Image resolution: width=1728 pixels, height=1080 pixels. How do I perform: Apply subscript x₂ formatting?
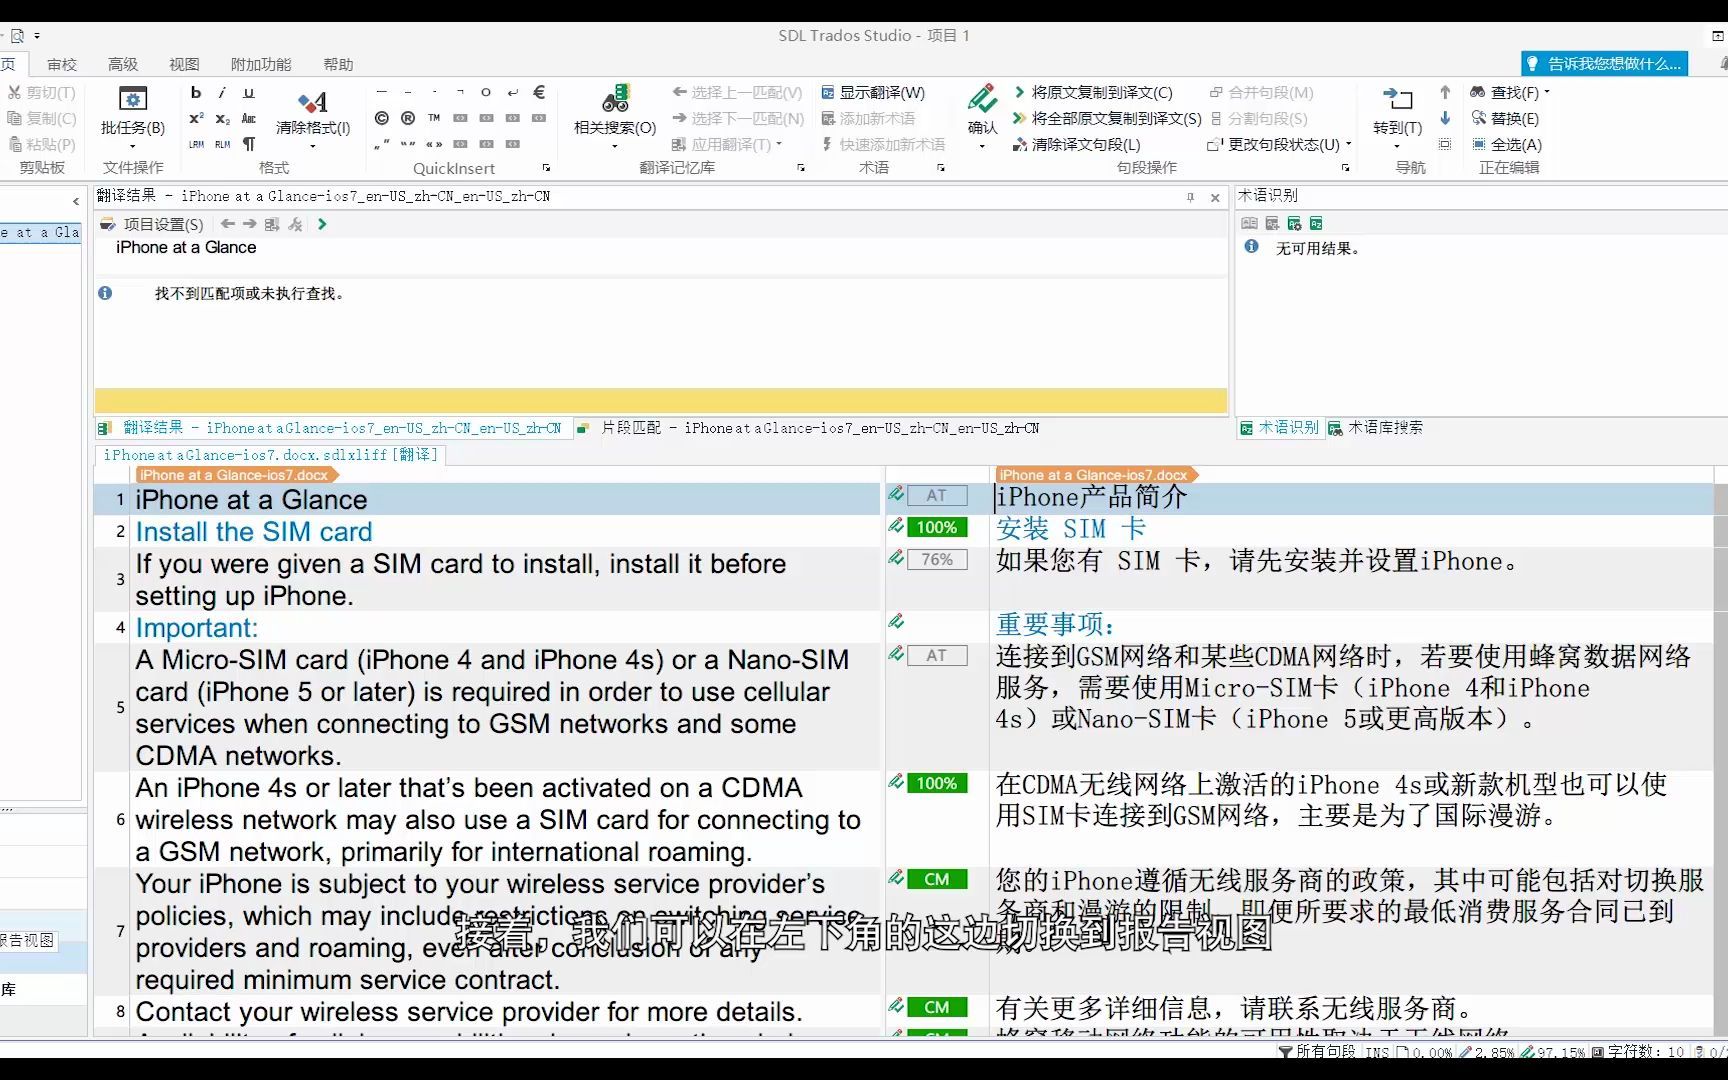[x=222, y=119]
